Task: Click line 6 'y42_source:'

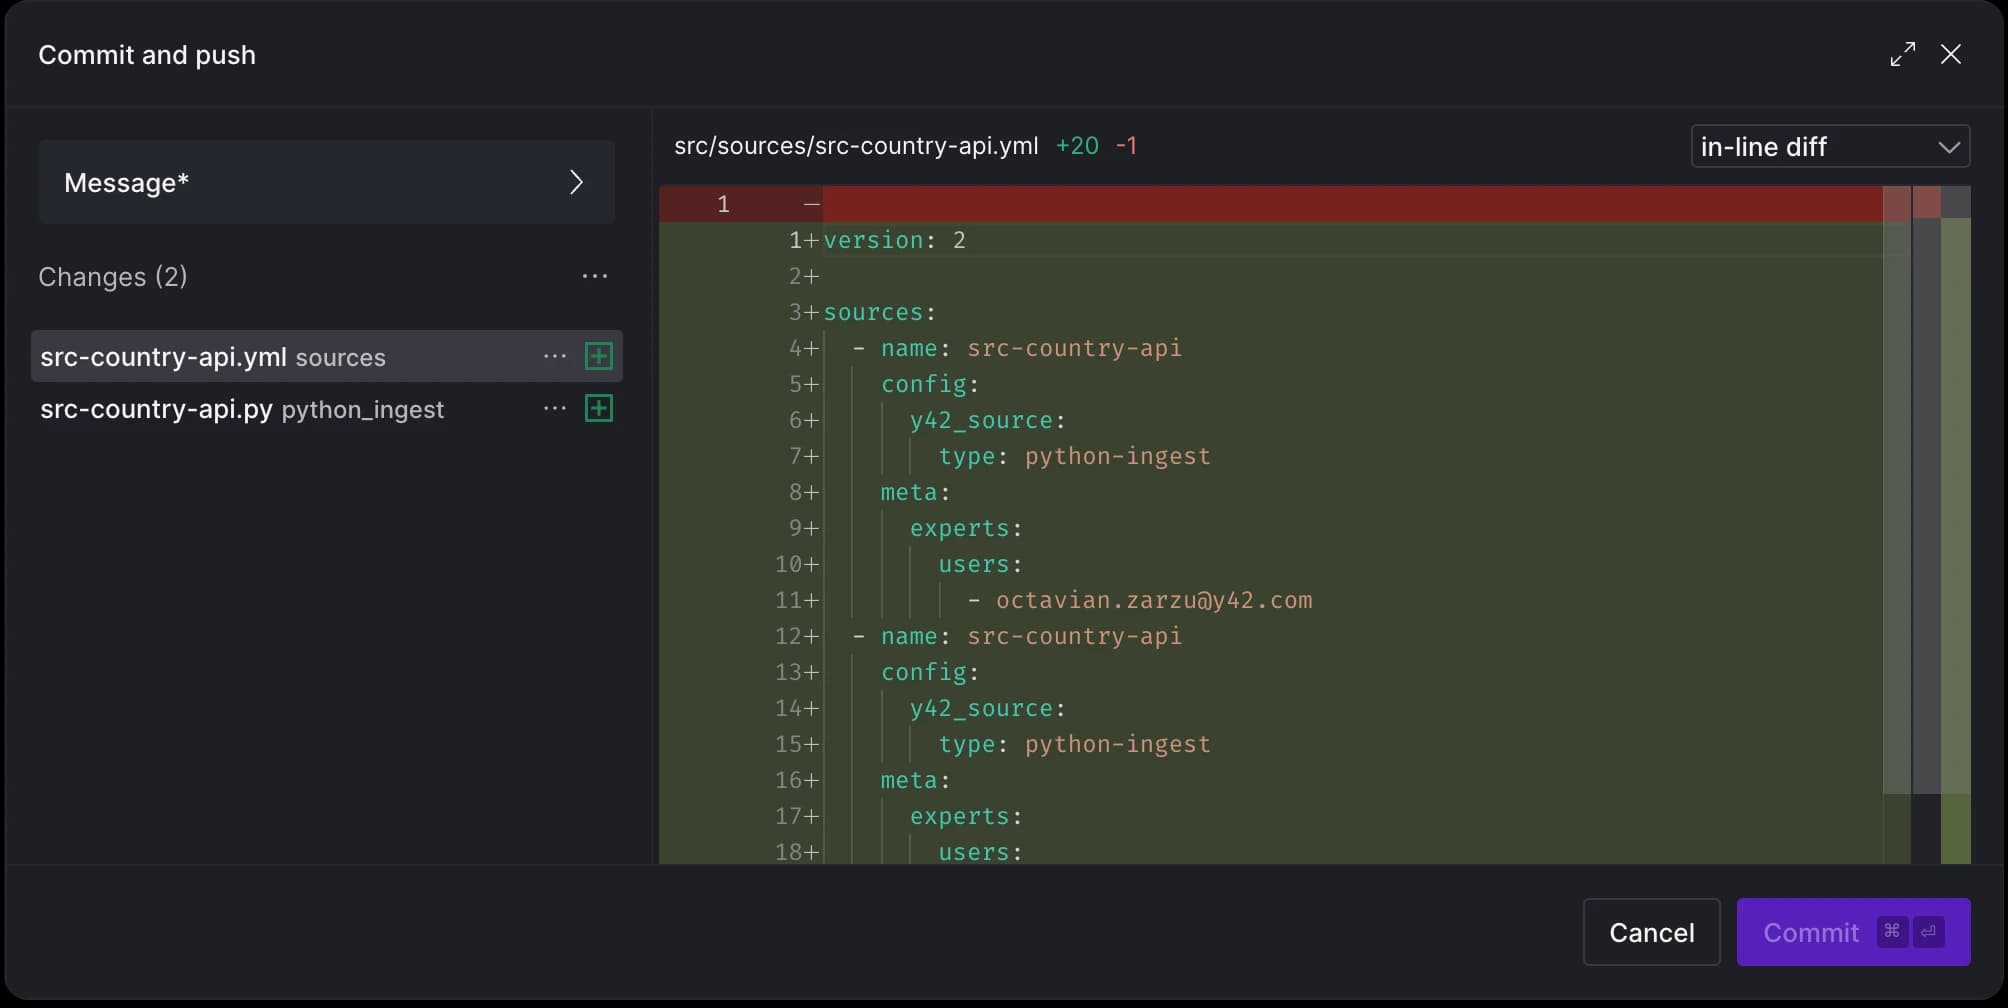Action: click(x=987, y=420)
